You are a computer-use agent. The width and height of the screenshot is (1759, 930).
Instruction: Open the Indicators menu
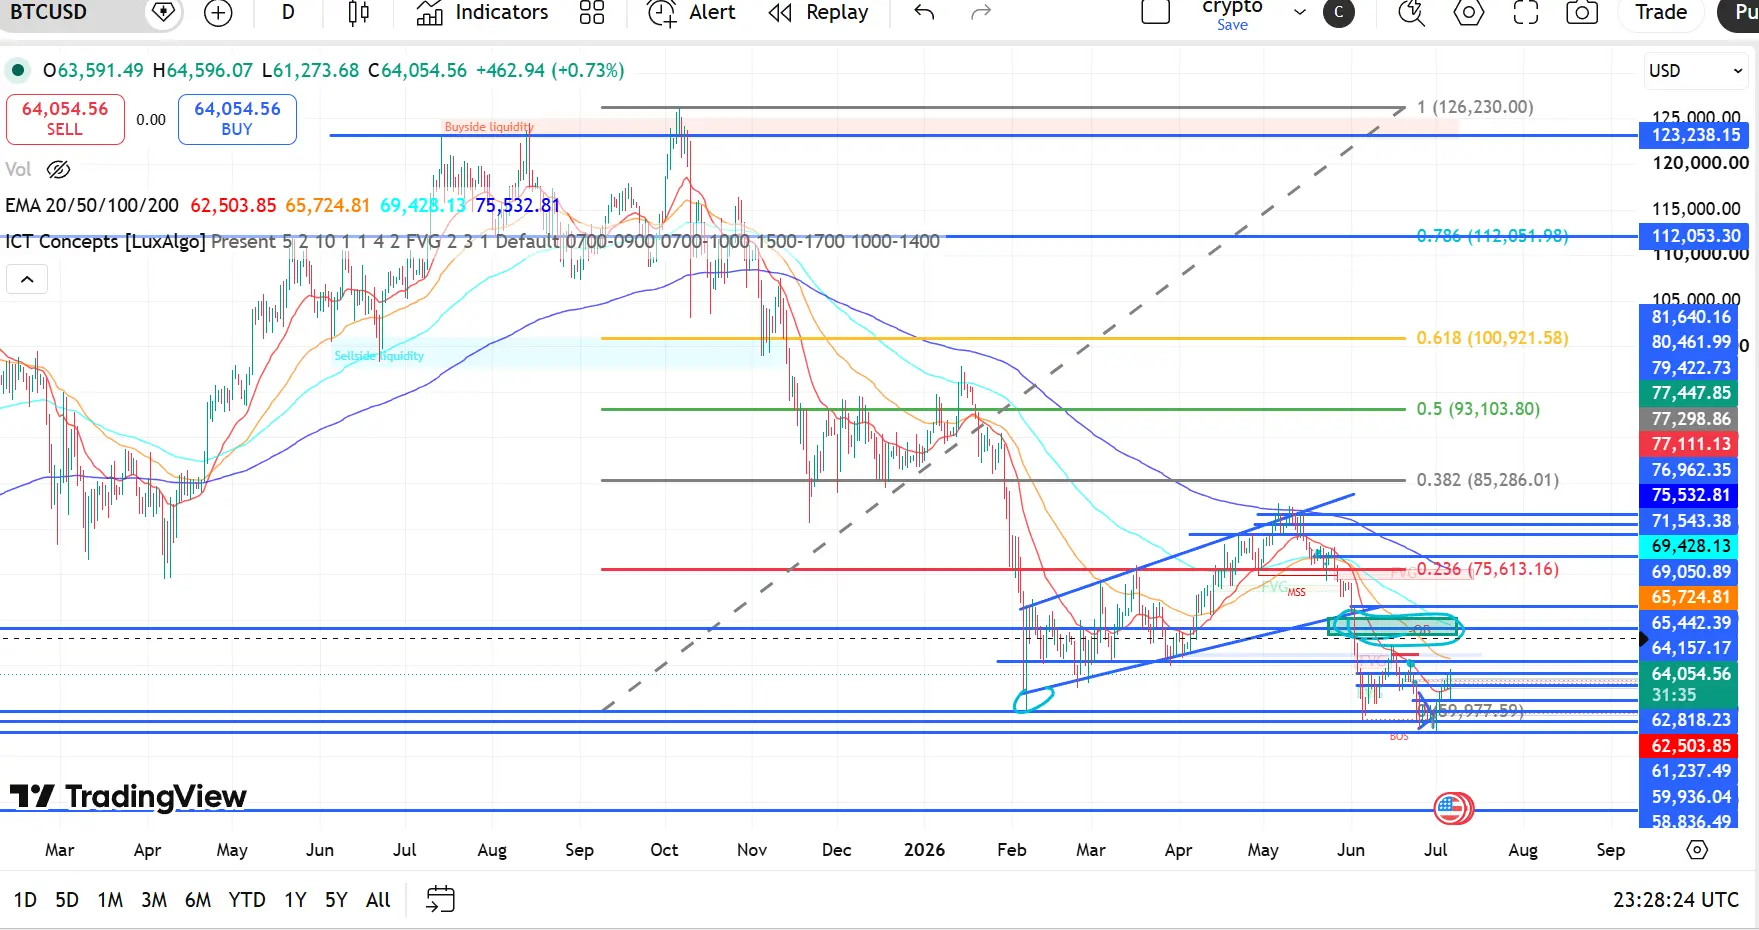click(x=483, y=13)
